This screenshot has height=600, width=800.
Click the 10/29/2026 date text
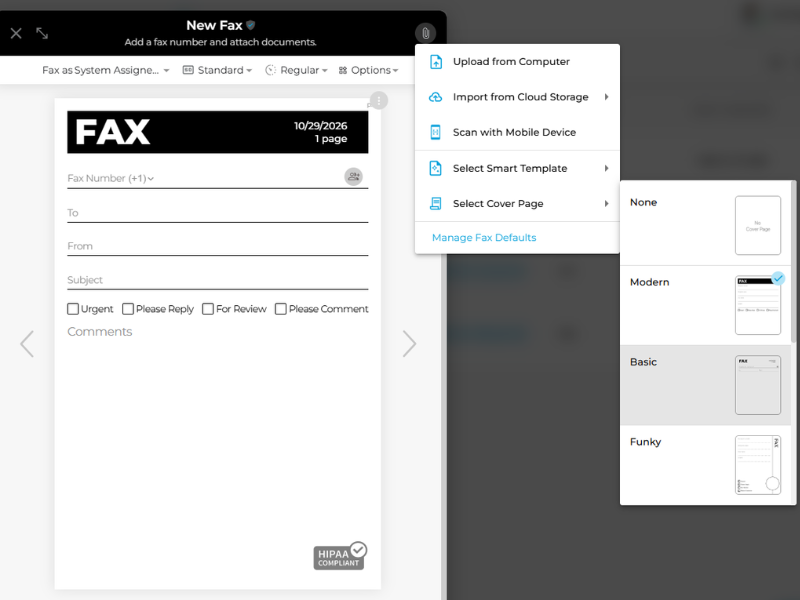click(320, 126)
